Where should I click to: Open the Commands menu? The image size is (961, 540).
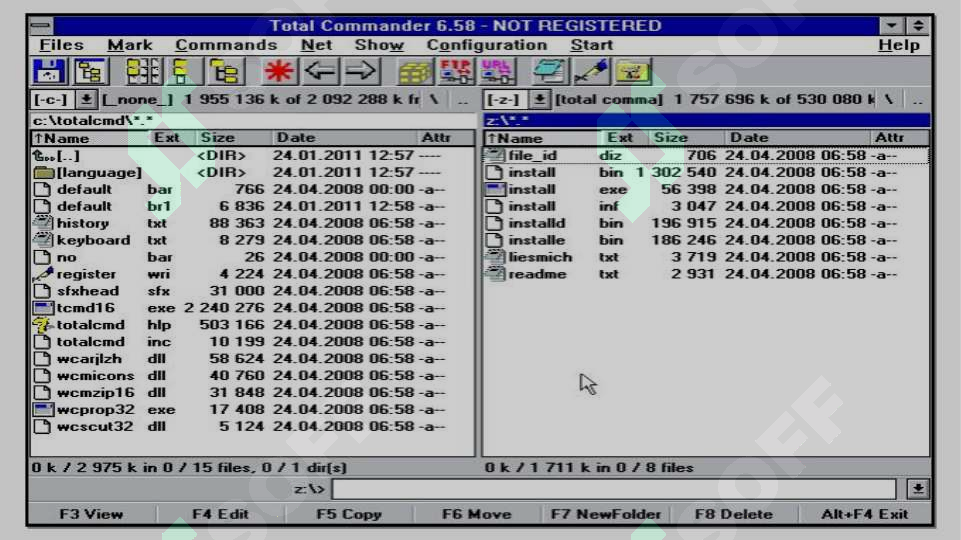[226, 45]
